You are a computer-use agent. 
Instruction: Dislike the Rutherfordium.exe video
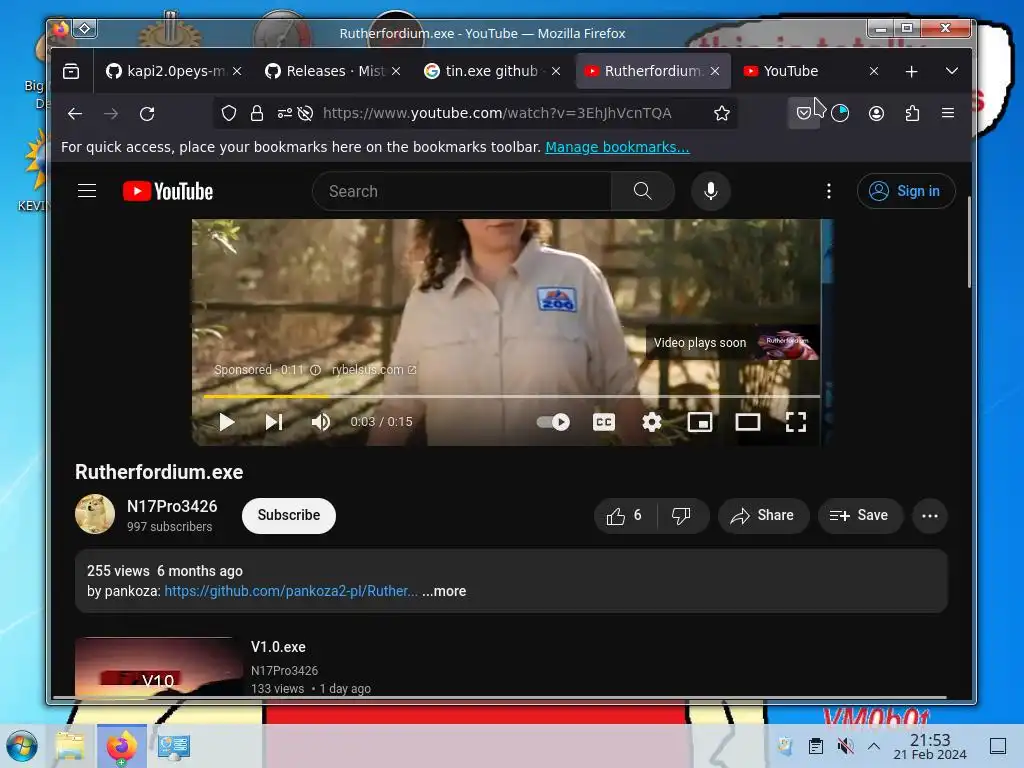[x=681, y=516]
